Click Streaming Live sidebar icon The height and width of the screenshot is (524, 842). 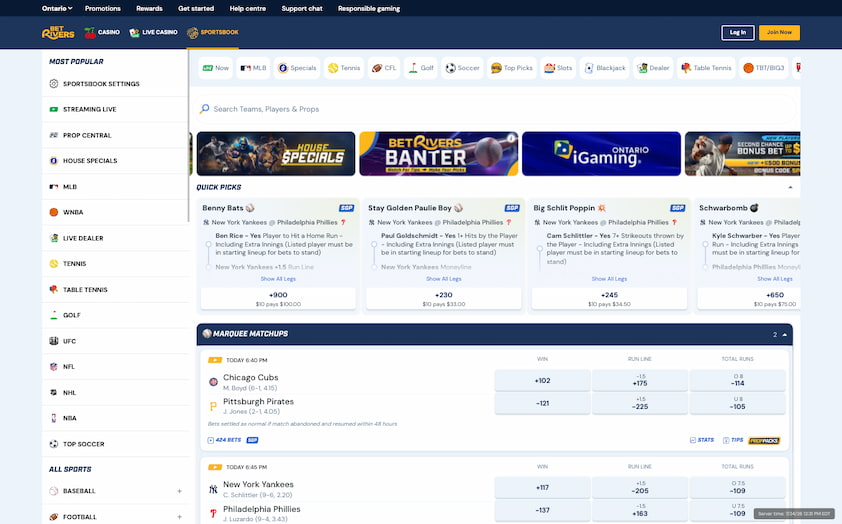pos(54,109)
